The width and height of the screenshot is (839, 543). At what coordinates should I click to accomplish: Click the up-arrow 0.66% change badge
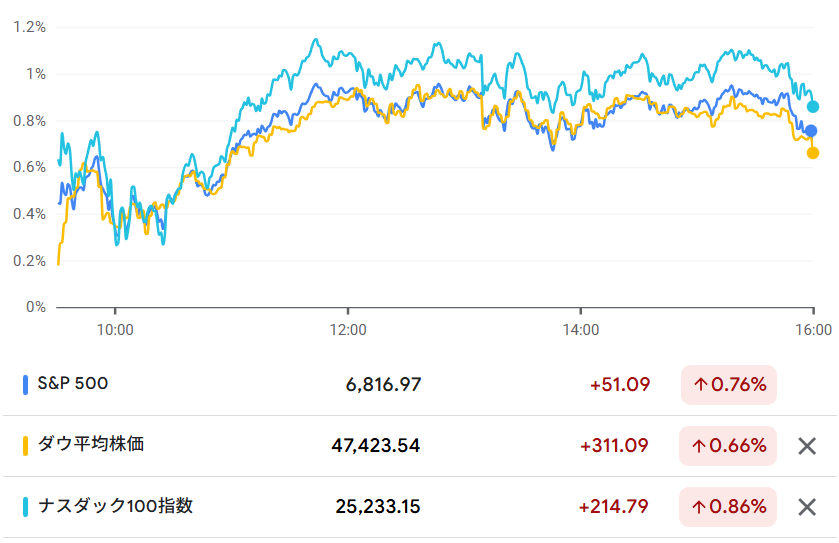click(729, 446)
